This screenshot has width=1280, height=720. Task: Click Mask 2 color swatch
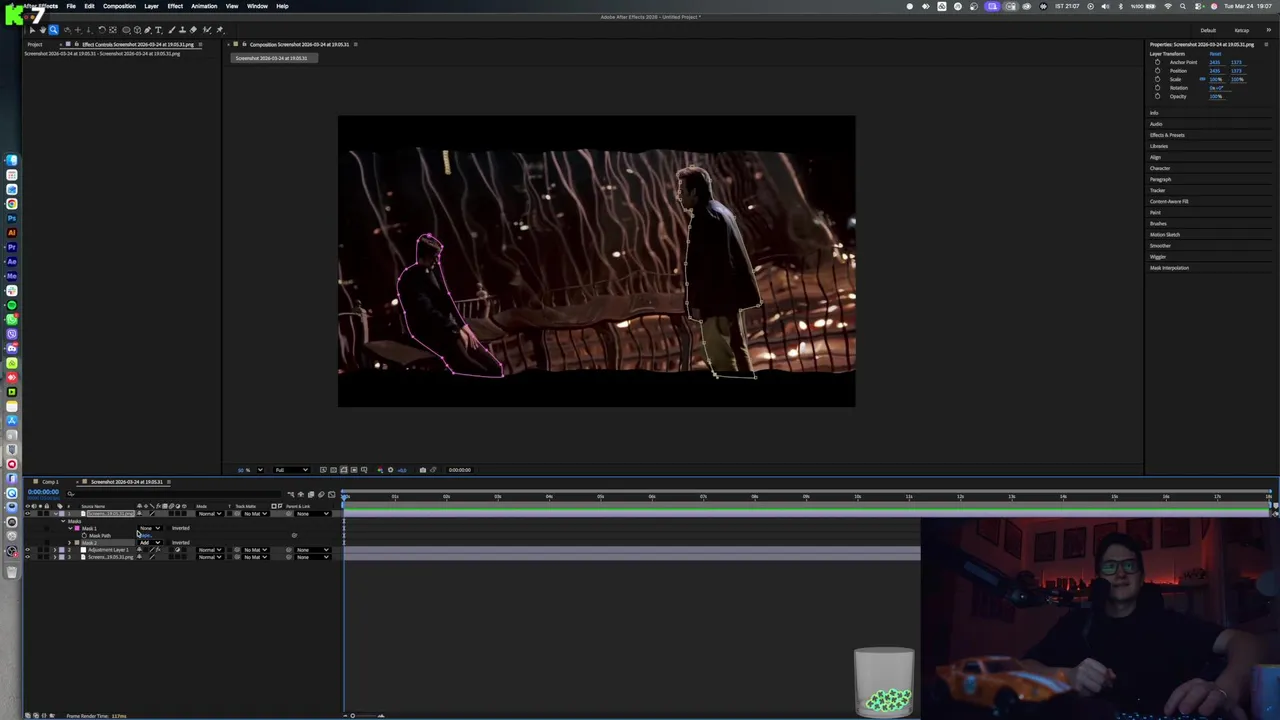[77, 542]
